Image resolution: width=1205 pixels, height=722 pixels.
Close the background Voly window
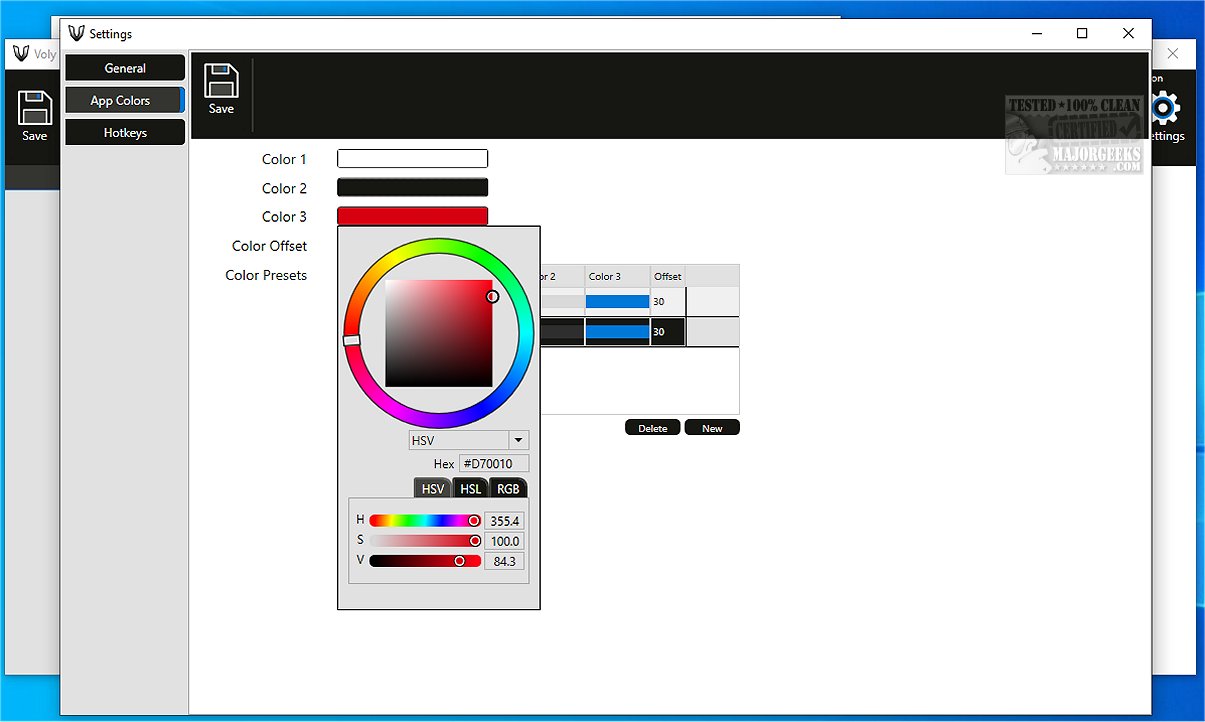pos(1173,53)
